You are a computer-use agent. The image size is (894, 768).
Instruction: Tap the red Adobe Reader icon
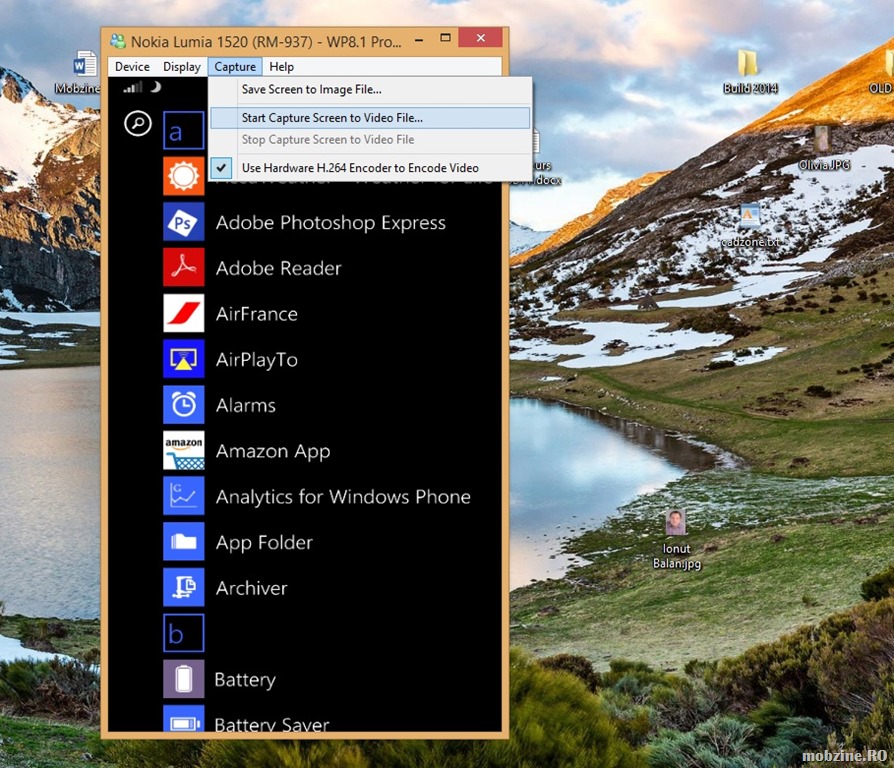(x=184, y=267)
